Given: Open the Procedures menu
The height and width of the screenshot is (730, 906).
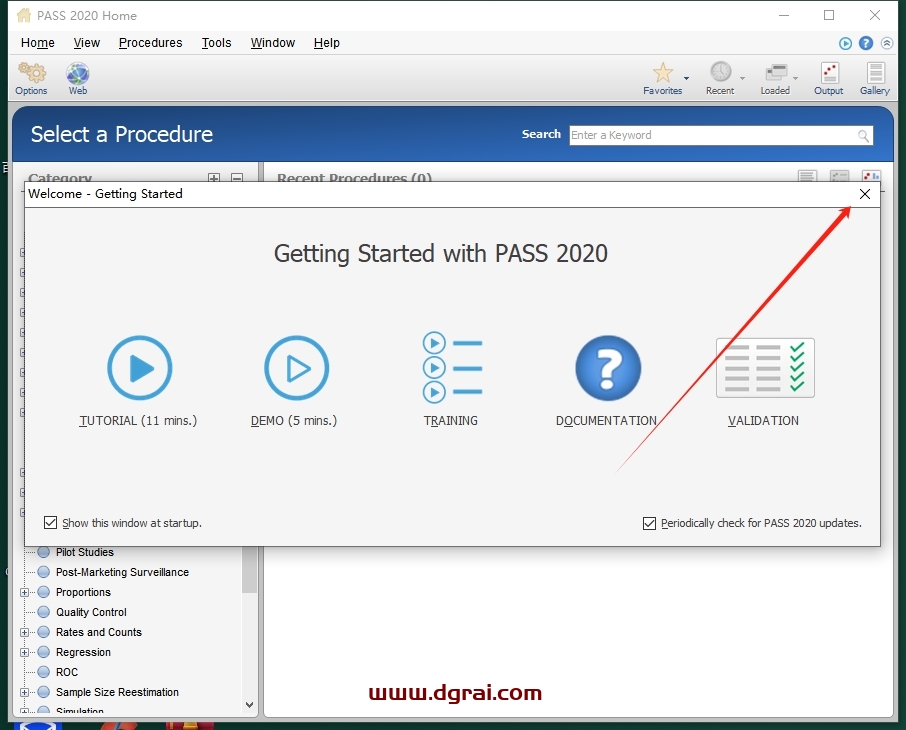Looking at the screenshot, I should tap(150, 43).
